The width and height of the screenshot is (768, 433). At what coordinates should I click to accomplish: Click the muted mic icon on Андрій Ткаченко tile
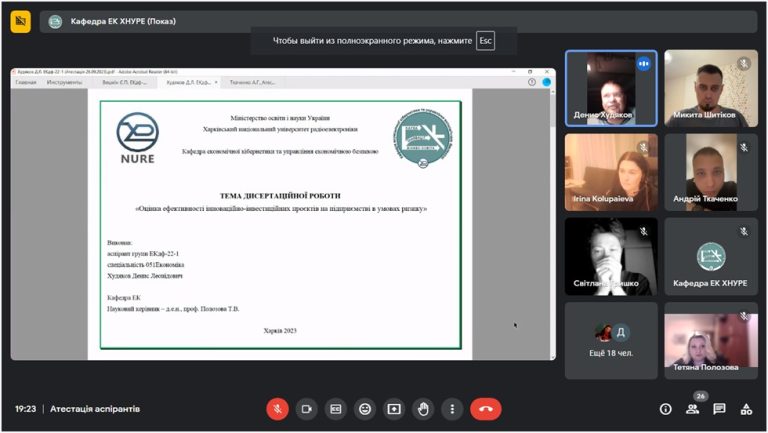(744, 147)
